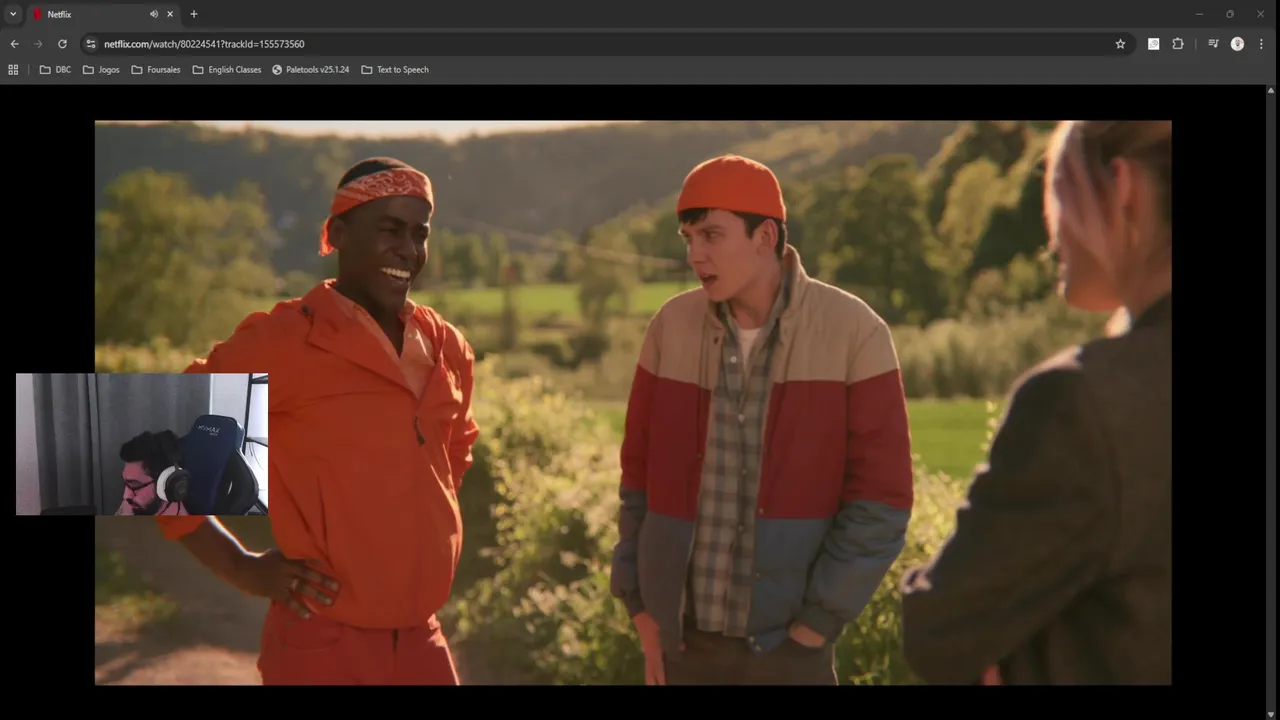Open the English Classes bookmarks folder
This screenshot has width=1280, height=720.
(227, 70)
